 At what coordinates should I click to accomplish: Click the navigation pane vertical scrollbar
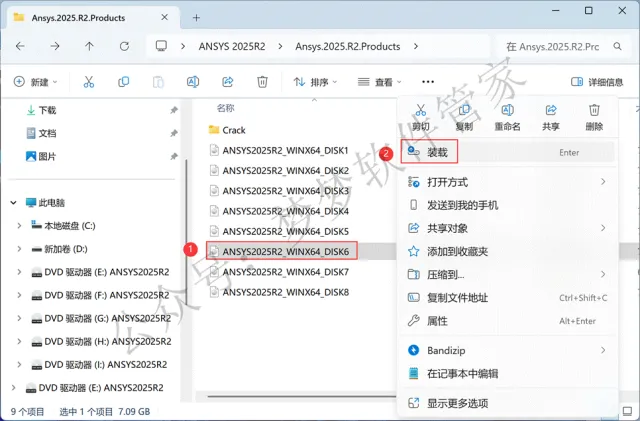point(186,233)
